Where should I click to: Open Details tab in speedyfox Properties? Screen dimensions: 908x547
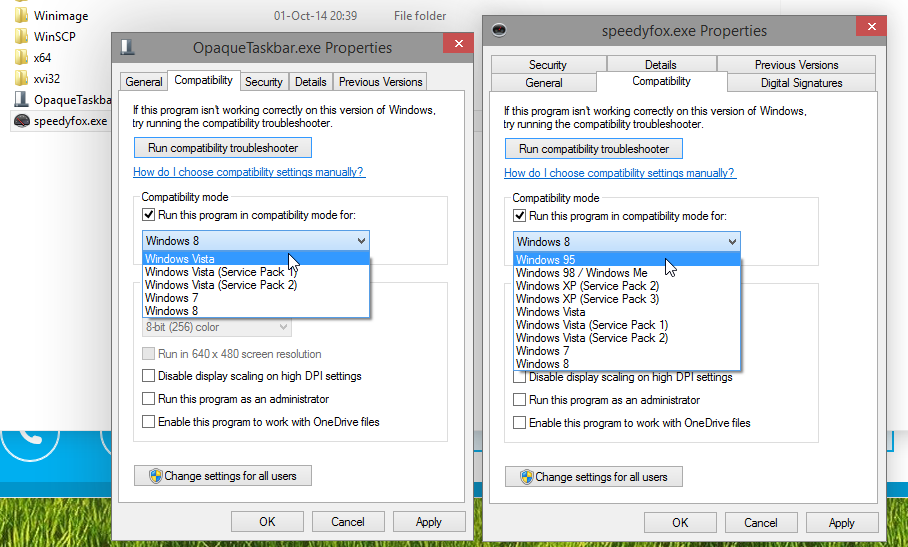(x=661, y=64)
